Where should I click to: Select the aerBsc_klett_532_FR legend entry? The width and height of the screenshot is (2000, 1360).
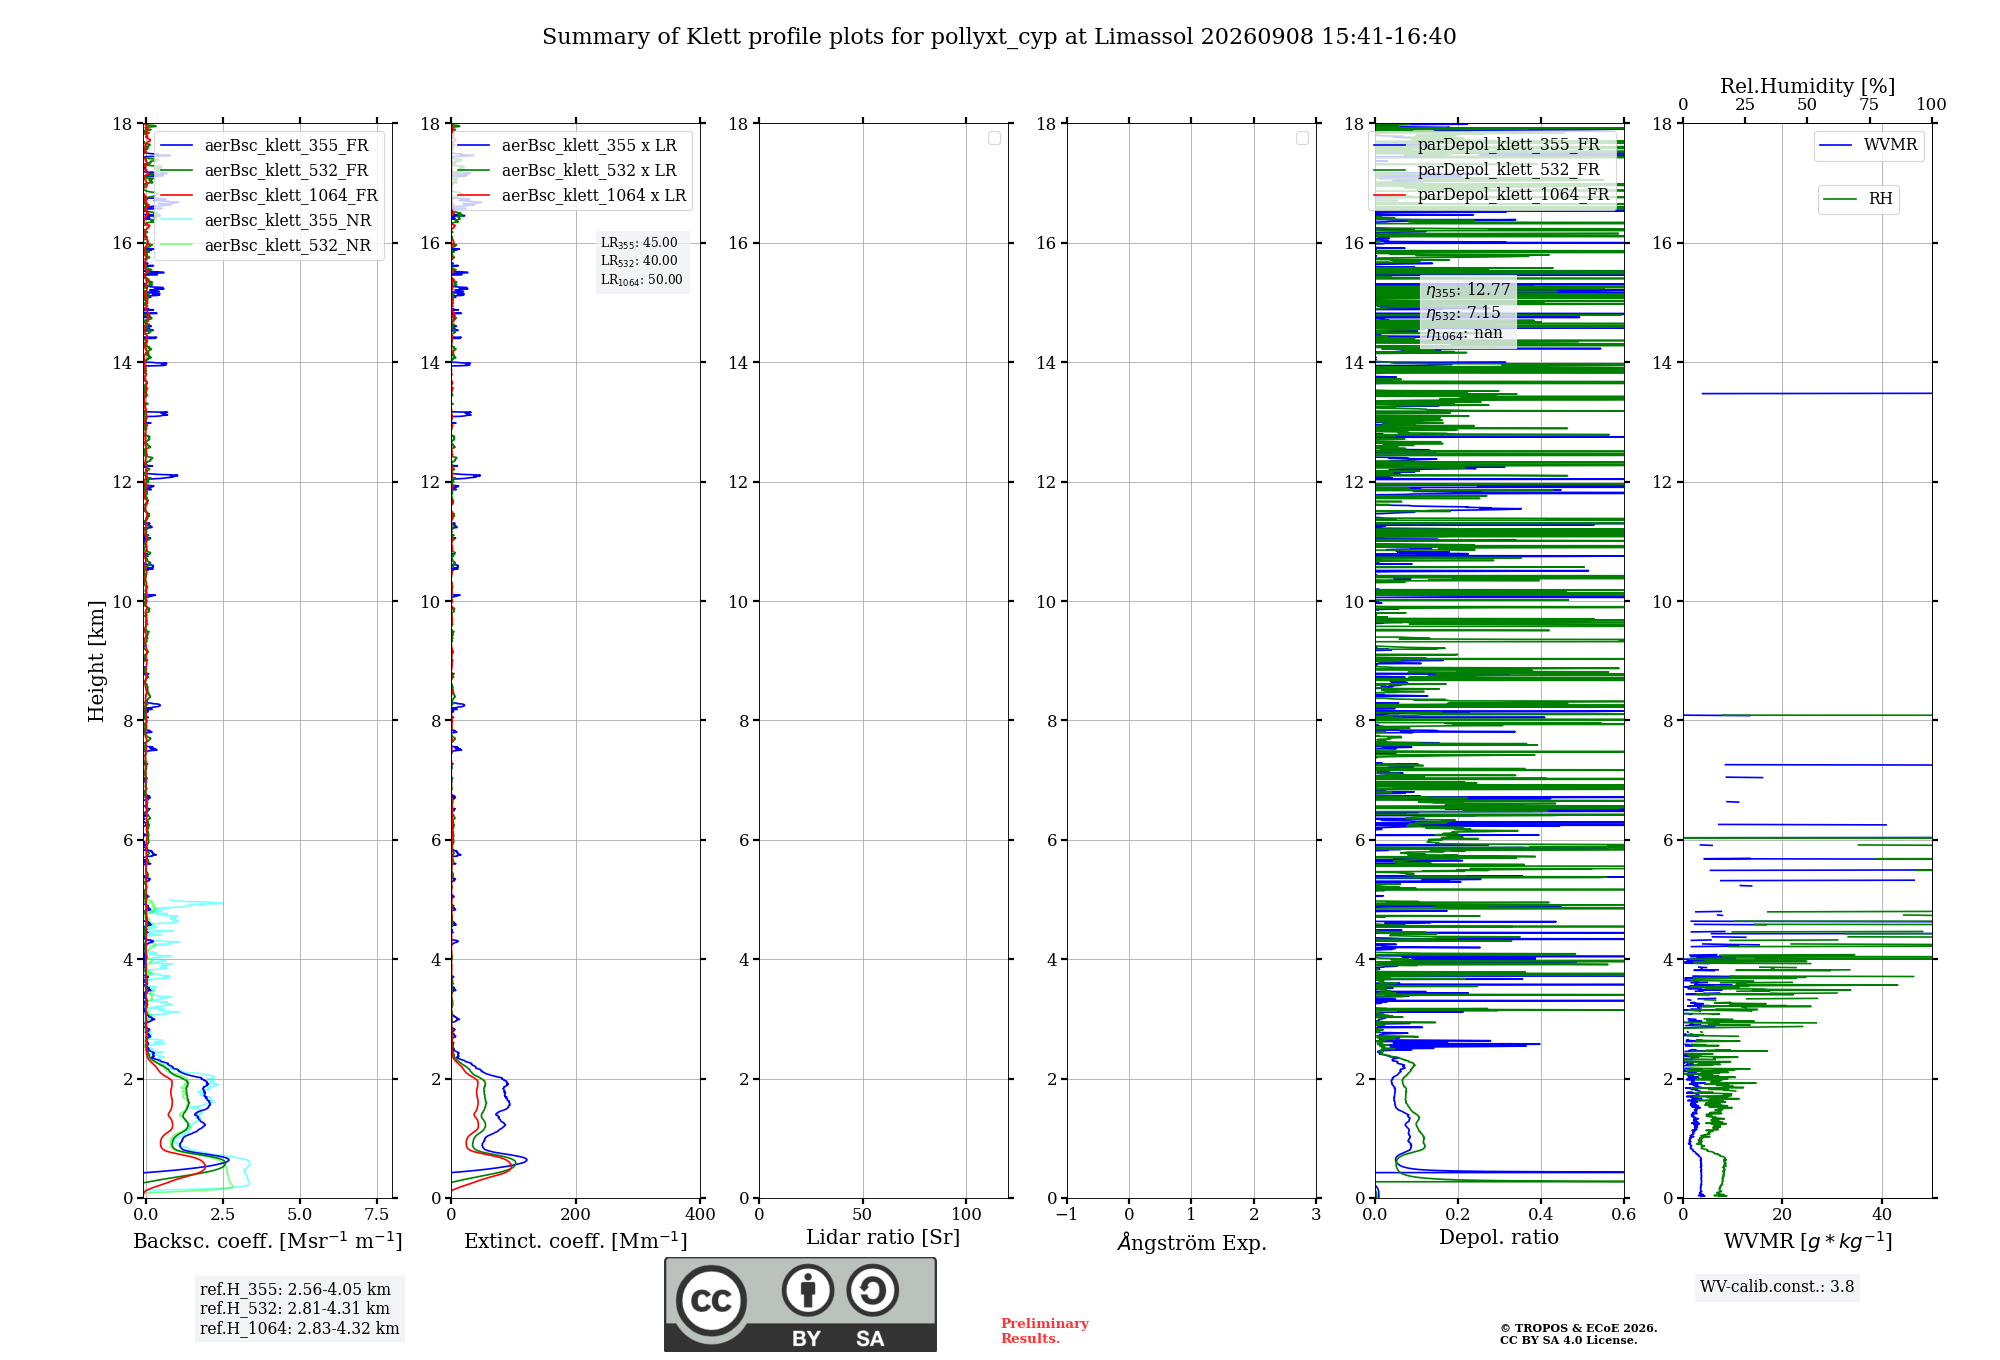265,171
